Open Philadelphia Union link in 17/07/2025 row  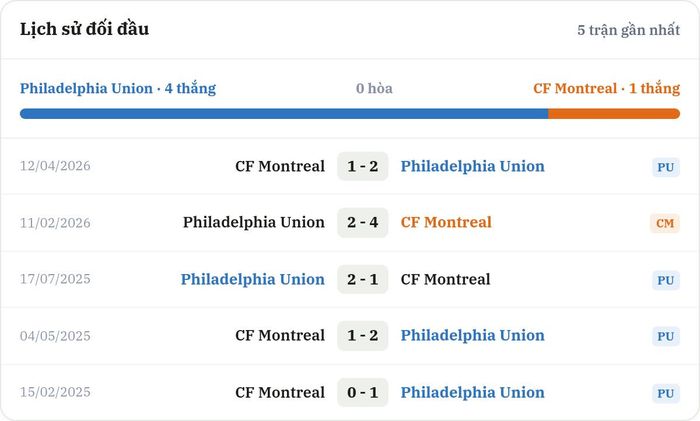click(x=253, y=279)
